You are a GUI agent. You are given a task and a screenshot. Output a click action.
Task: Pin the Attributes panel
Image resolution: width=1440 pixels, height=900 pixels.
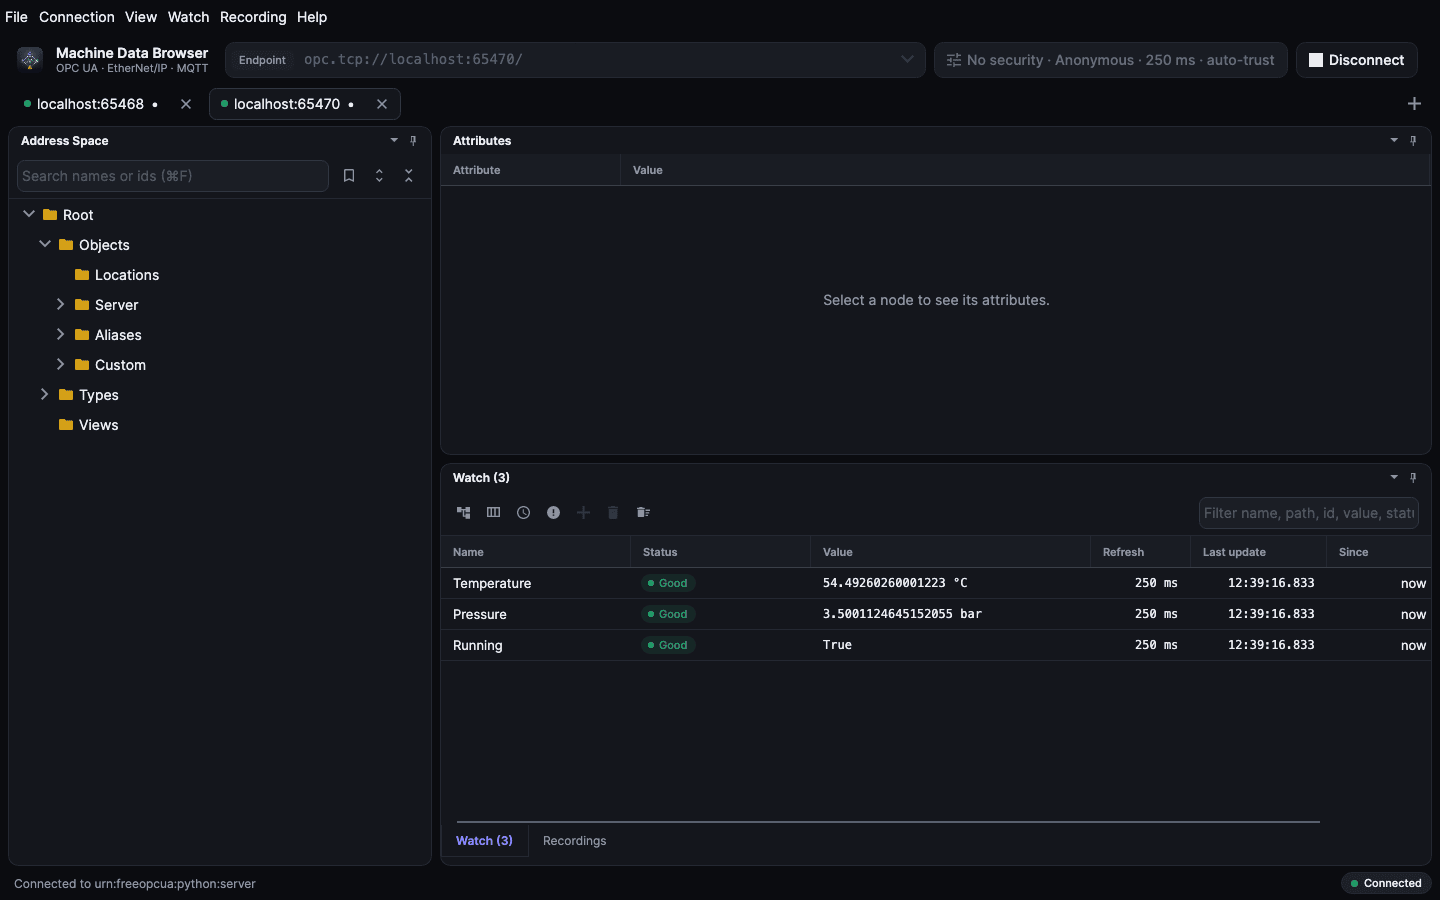[1413, 141]
